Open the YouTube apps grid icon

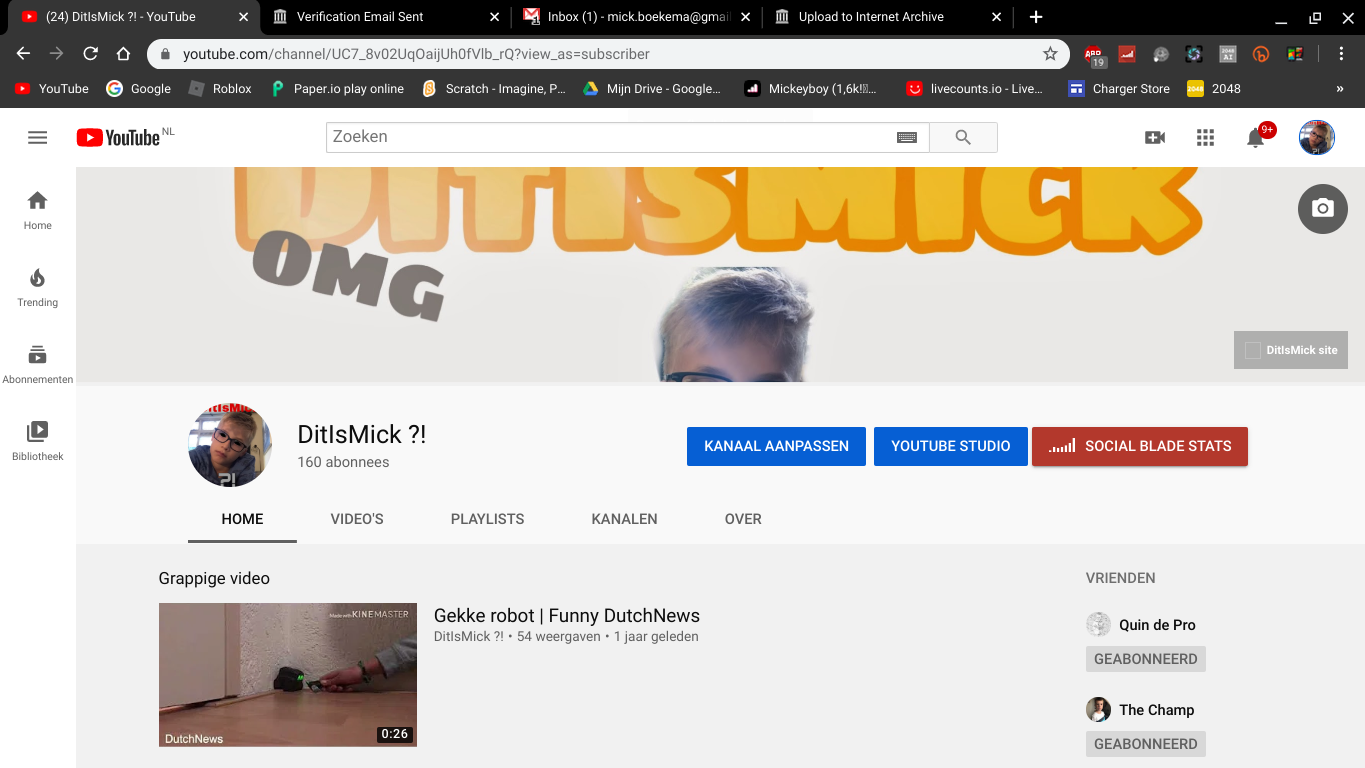[1205, 138]
